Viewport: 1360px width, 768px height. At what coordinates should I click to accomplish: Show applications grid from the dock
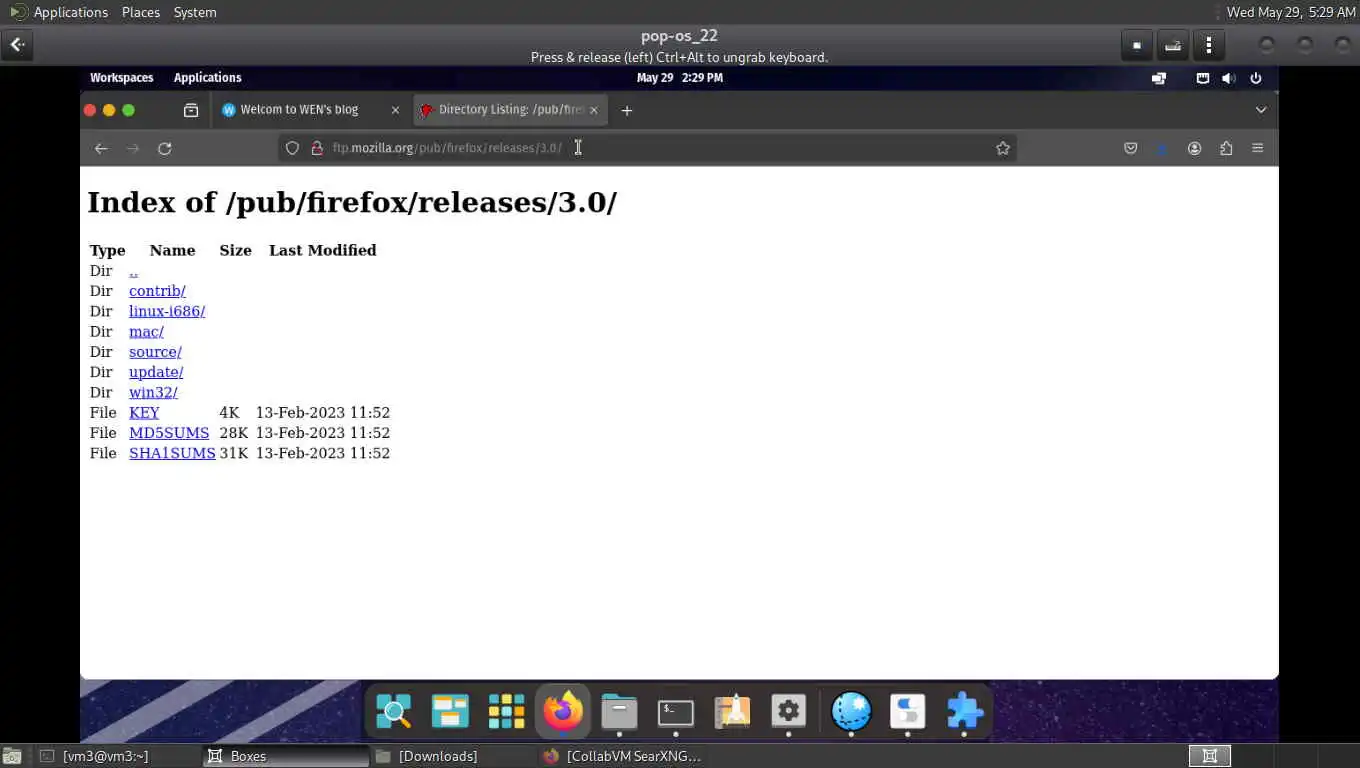click(x=506, y=712)
